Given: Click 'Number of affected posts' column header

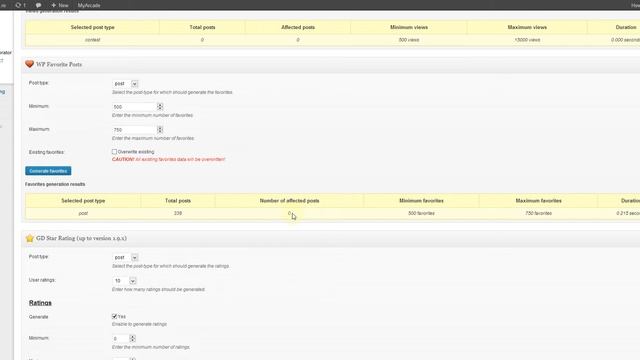Looking at the screenshot, I should click(289, 201).
